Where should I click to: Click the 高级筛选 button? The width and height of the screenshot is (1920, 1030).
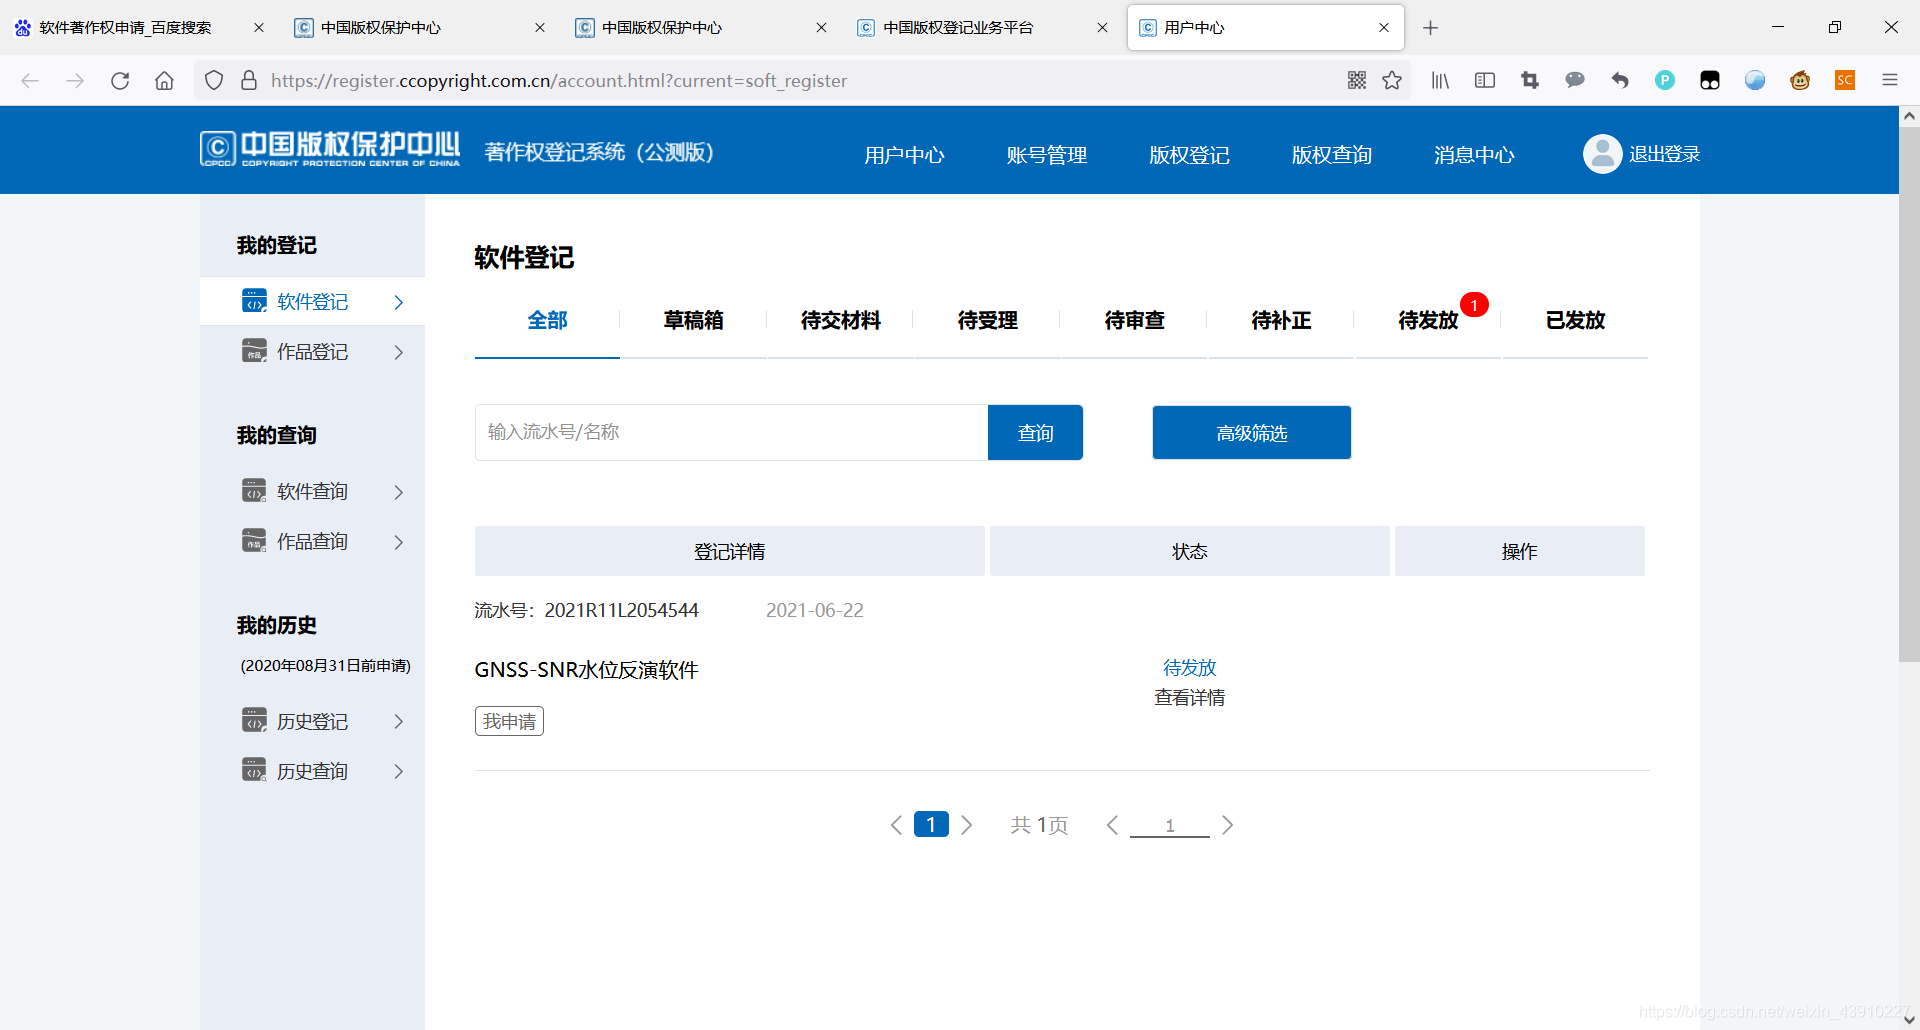click(1252, 432)
